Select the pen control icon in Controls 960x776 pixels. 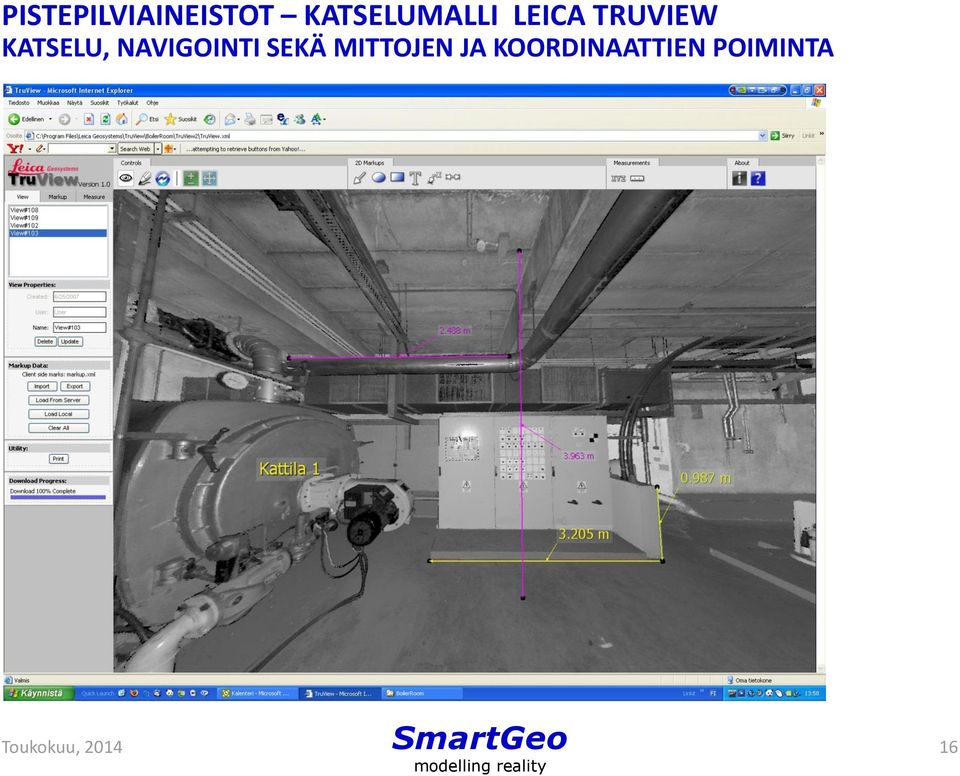[x=144, y=178]
